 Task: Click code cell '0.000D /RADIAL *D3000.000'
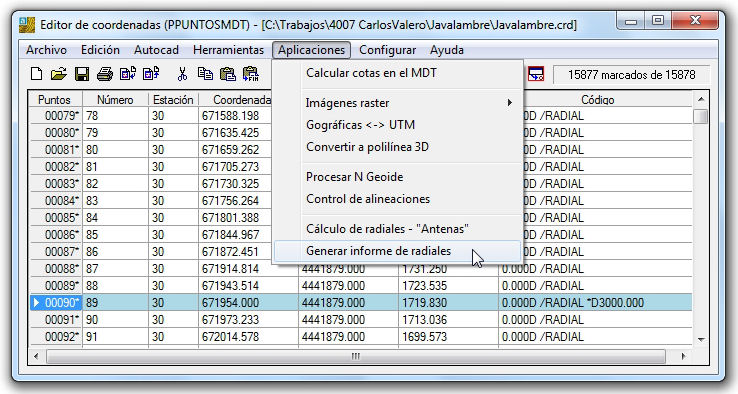595,303
